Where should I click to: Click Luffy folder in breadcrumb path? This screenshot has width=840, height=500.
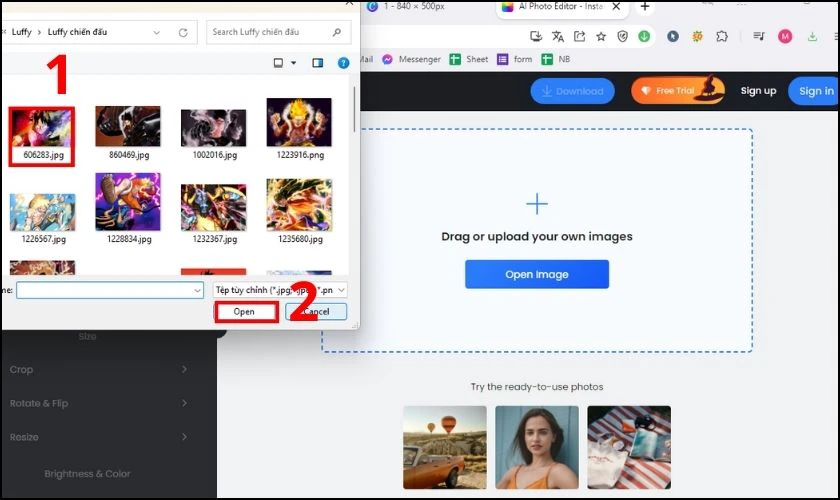[x=21, y=32]
